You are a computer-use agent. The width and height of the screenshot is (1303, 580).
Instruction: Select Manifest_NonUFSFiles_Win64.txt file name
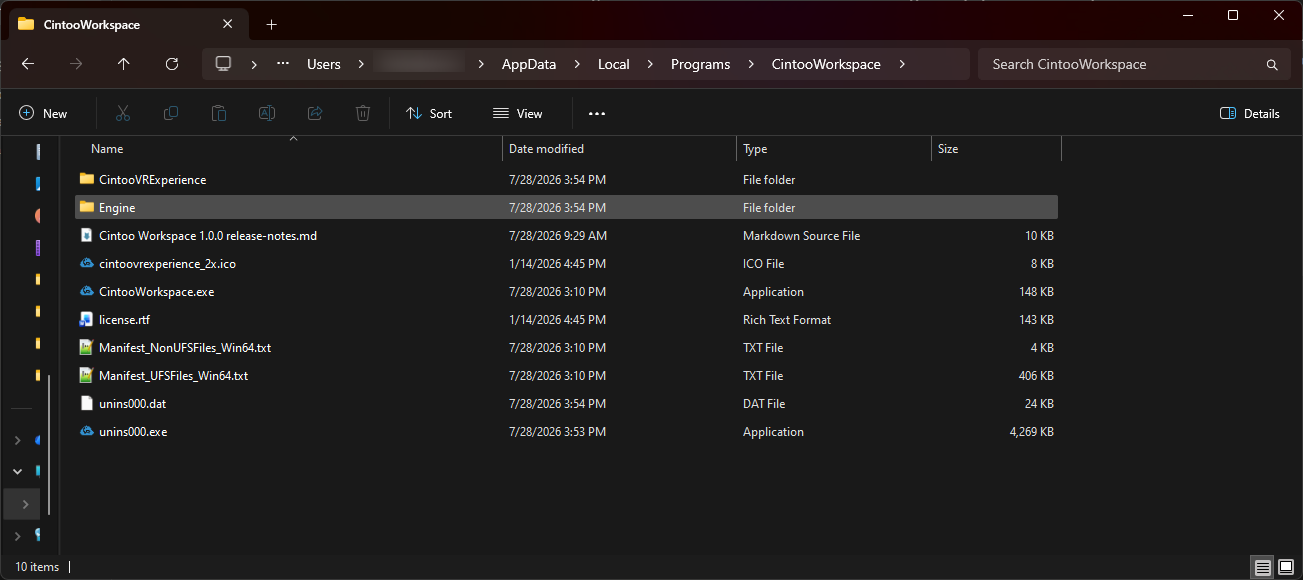[185, 348]
